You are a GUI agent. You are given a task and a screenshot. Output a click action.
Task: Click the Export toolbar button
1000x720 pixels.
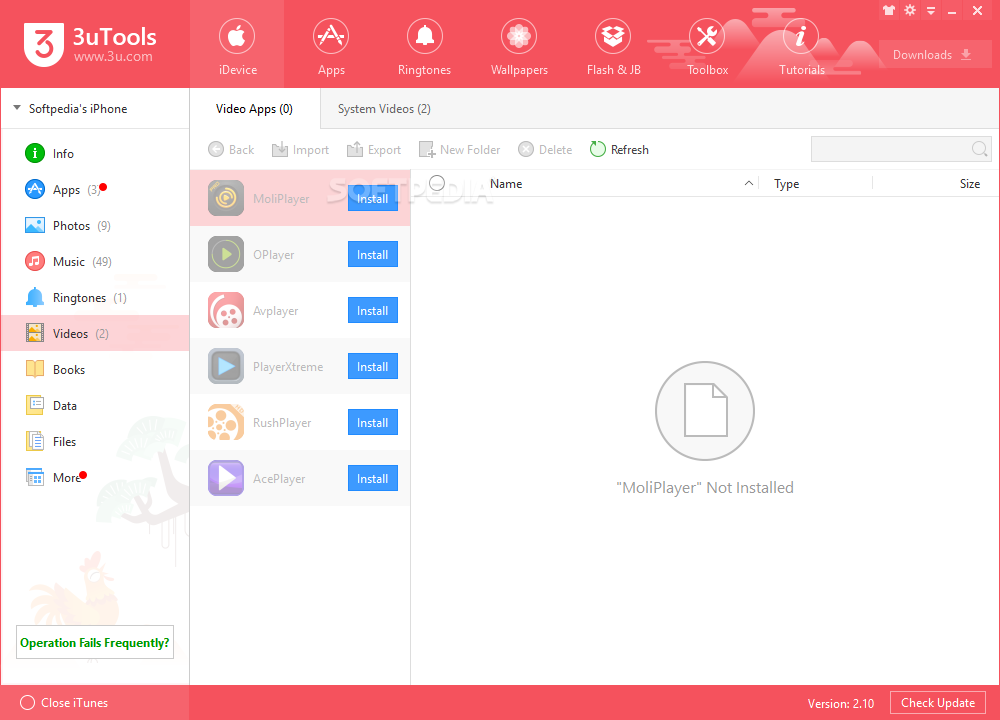pyautogui.click(x=374, y=149)
